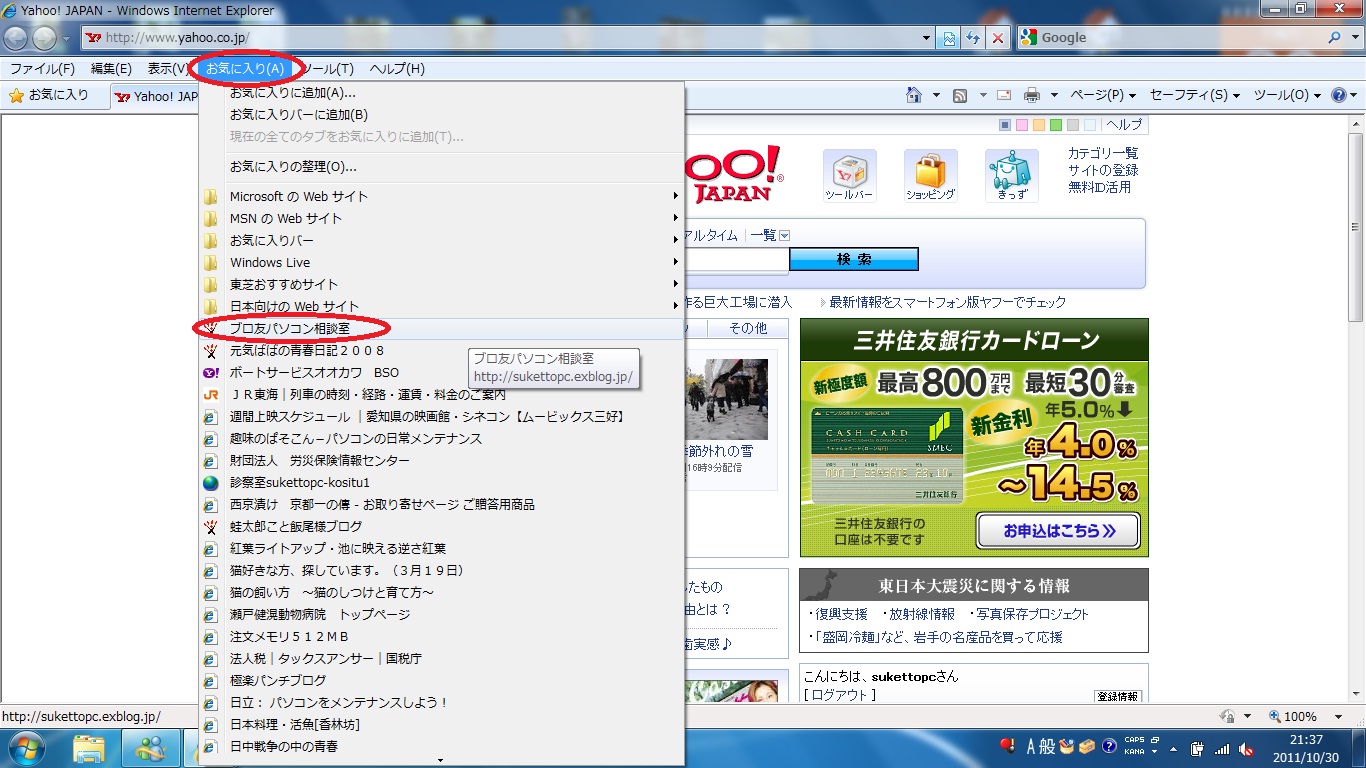This screenshot has width=1366, height=768.
Task: Click the down arrow at the bottom of the favorites list
Action: pos(441,761)
